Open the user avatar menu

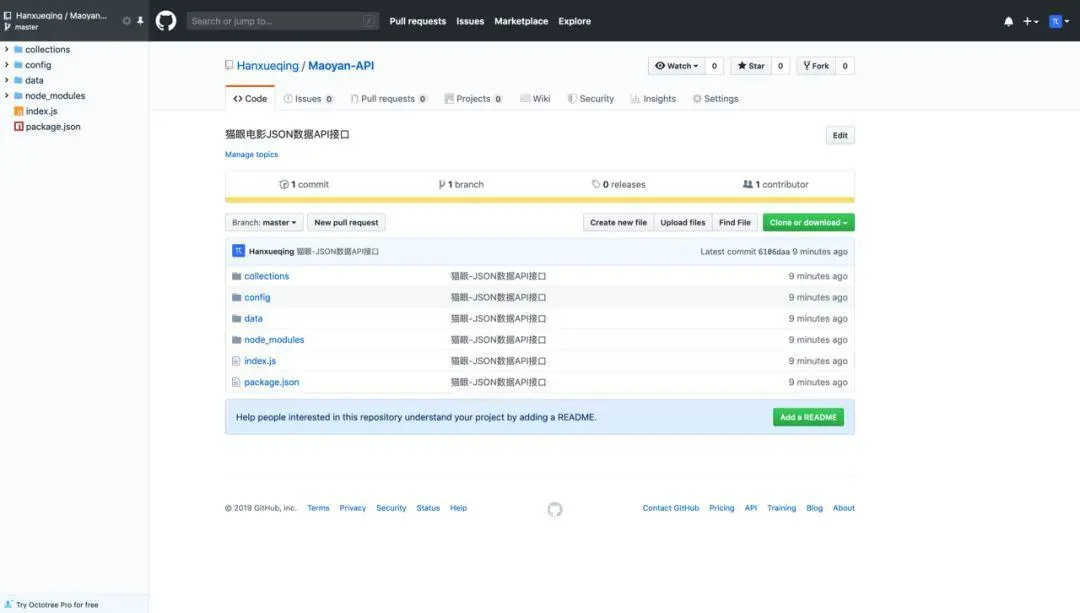(1059, 21)
